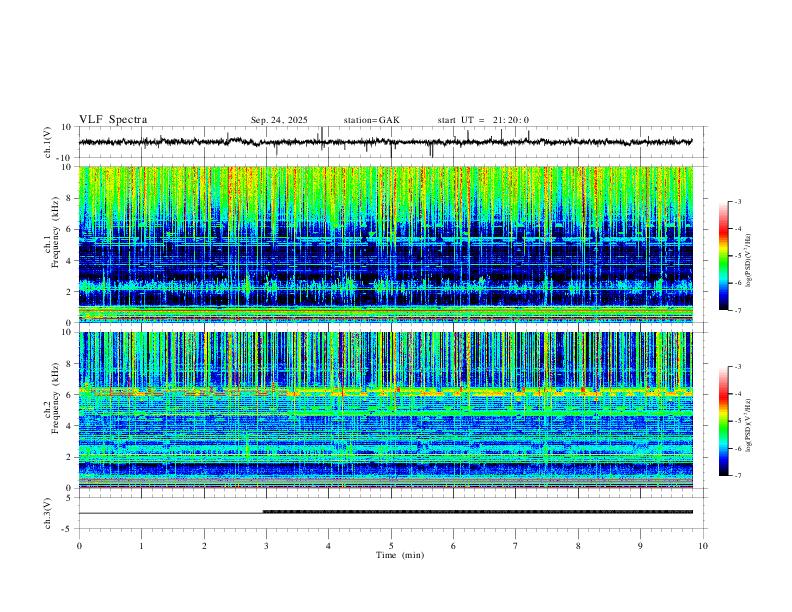Click the "4" kHz tick on ch.2 spectrogram
This screenshot has width=792, height=612.
(x=70, y=426)
